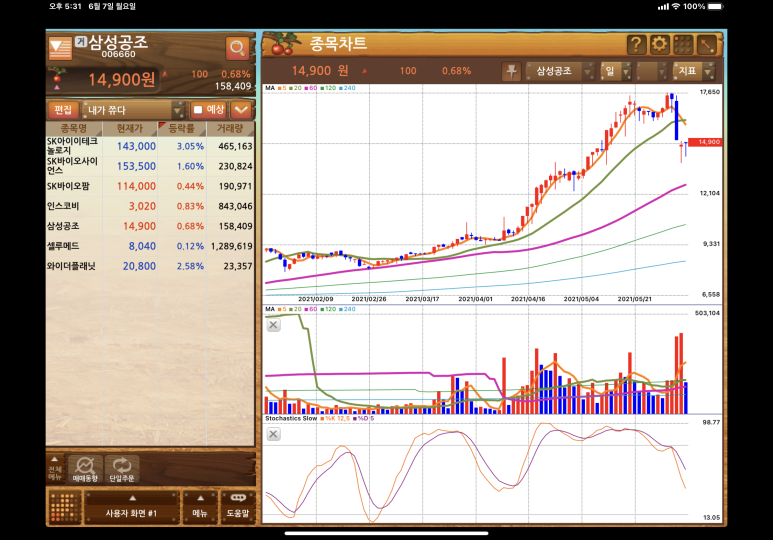Click volume 1,289,619 cell
Viewport: 773px width, 540px height.
232,246
